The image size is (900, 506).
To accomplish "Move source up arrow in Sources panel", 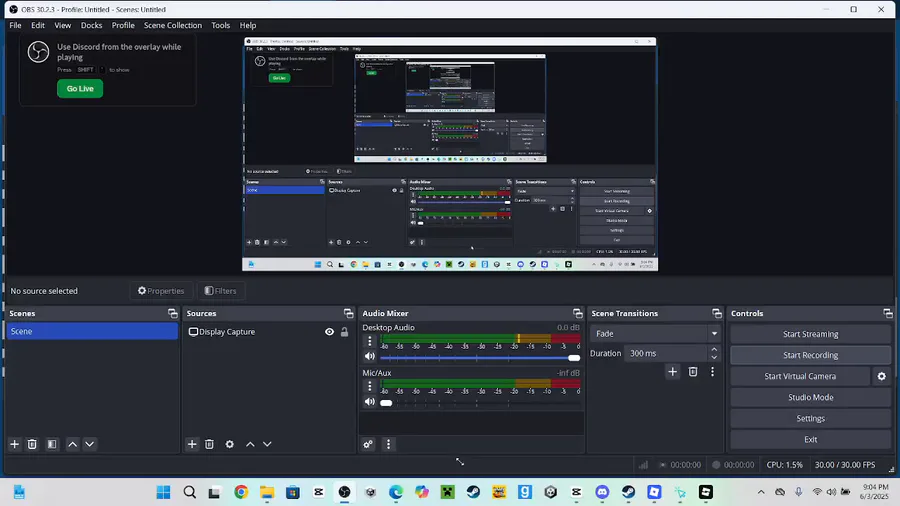I will (250, 444).
